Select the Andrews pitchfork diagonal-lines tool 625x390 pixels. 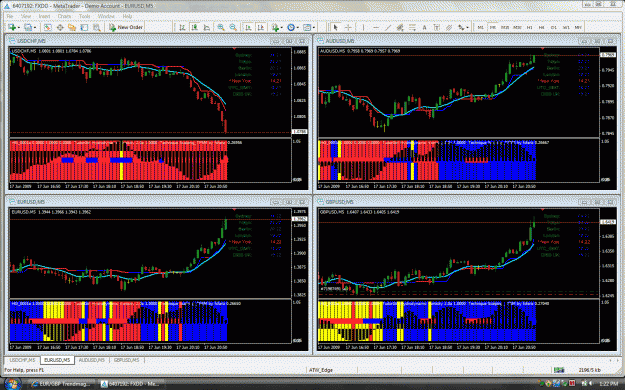click(449, 27)
